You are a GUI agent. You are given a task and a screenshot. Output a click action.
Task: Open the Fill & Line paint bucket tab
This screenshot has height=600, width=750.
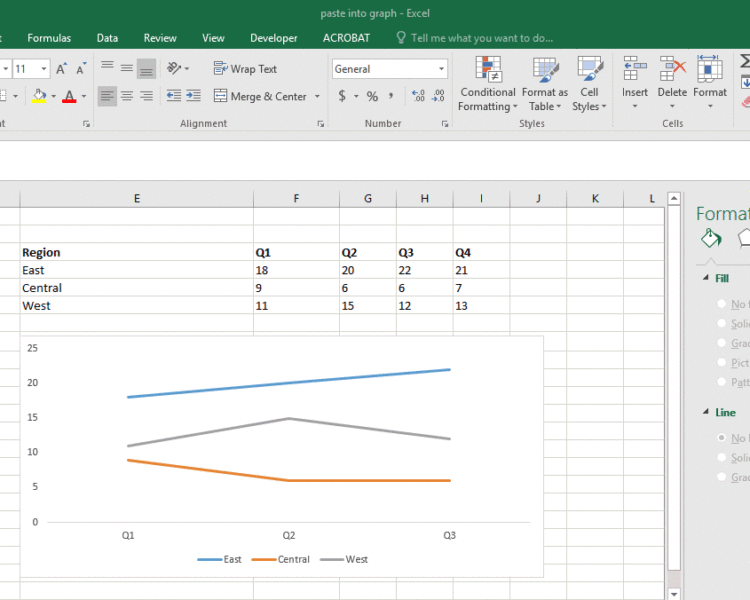710,238
